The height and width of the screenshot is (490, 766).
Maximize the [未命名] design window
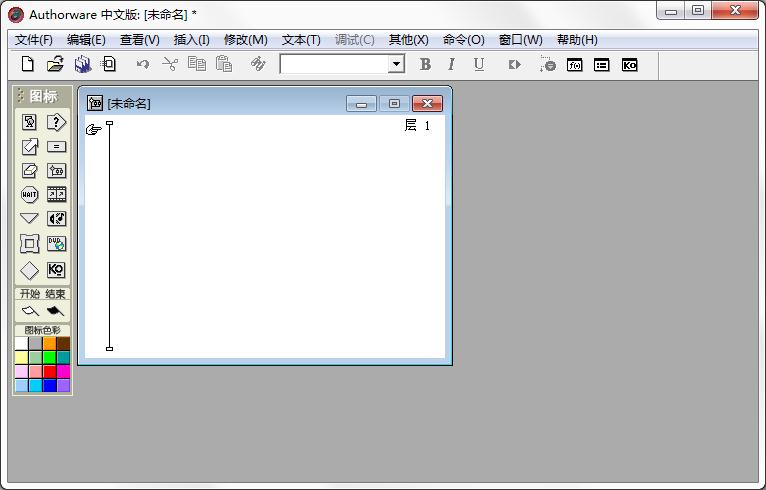pos(394,104)
